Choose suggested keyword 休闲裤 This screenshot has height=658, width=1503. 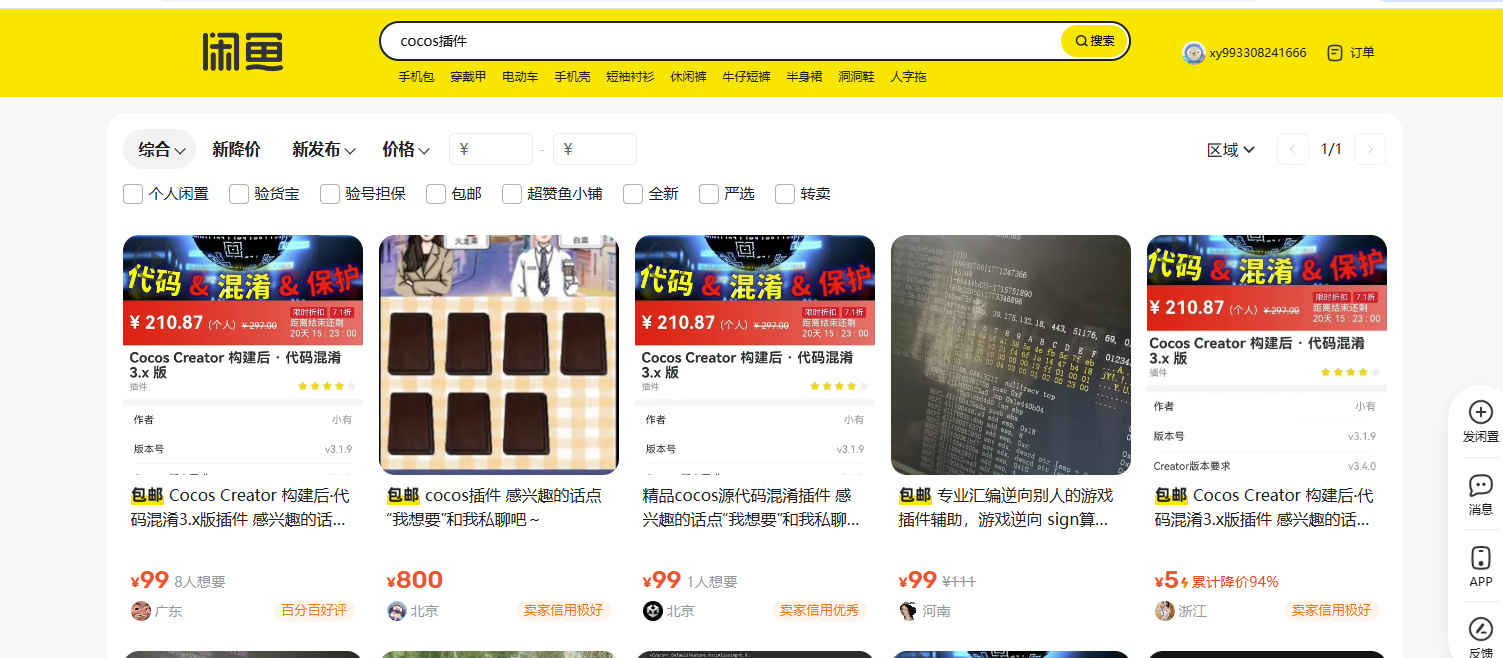pos(688,77)
